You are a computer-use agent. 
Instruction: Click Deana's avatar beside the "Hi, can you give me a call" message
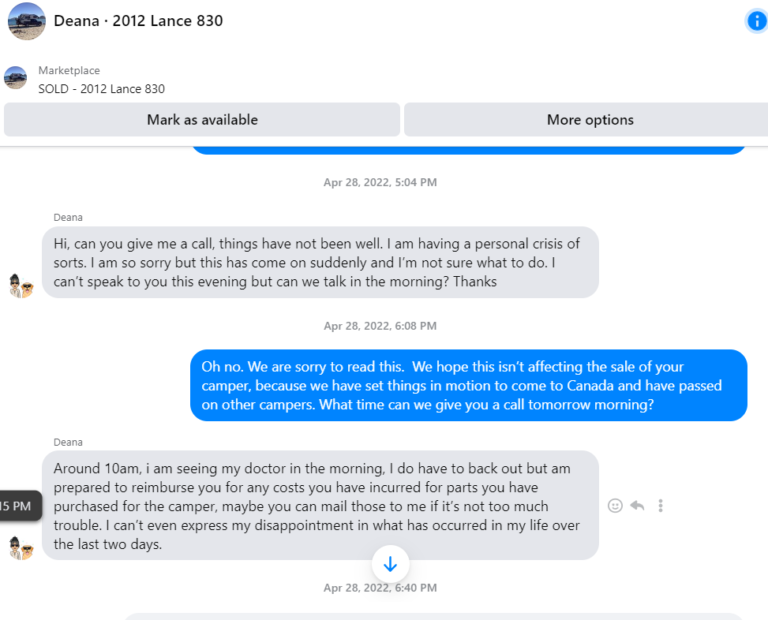pyautogui.click(x=21, y=287)
